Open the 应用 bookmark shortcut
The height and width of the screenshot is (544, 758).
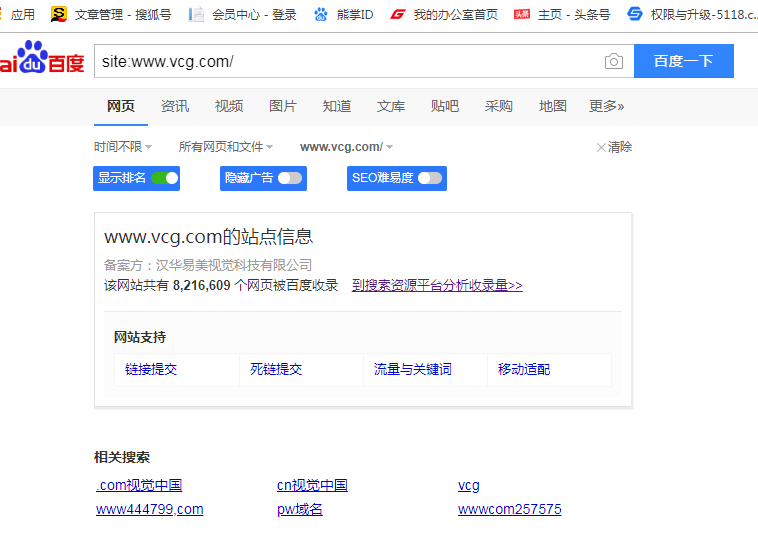[22, 15]
